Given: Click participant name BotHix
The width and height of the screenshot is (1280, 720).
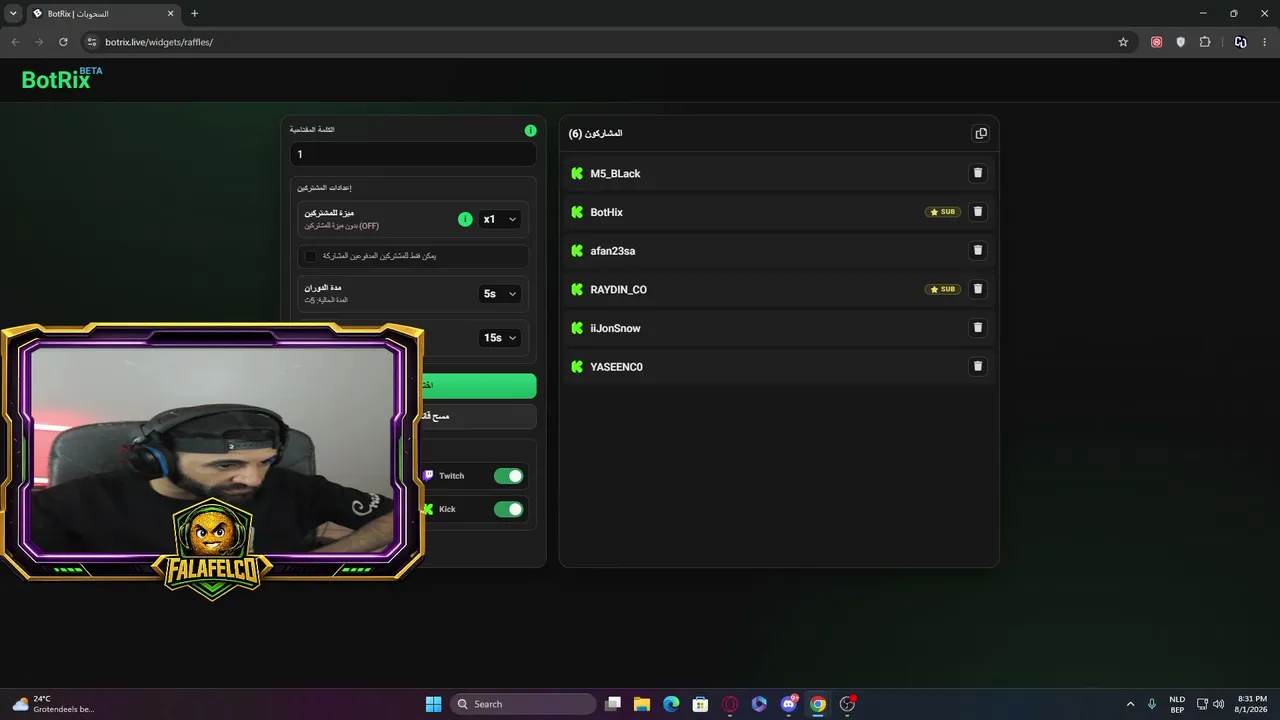Looking at the screenshot, I should (607, 212).
